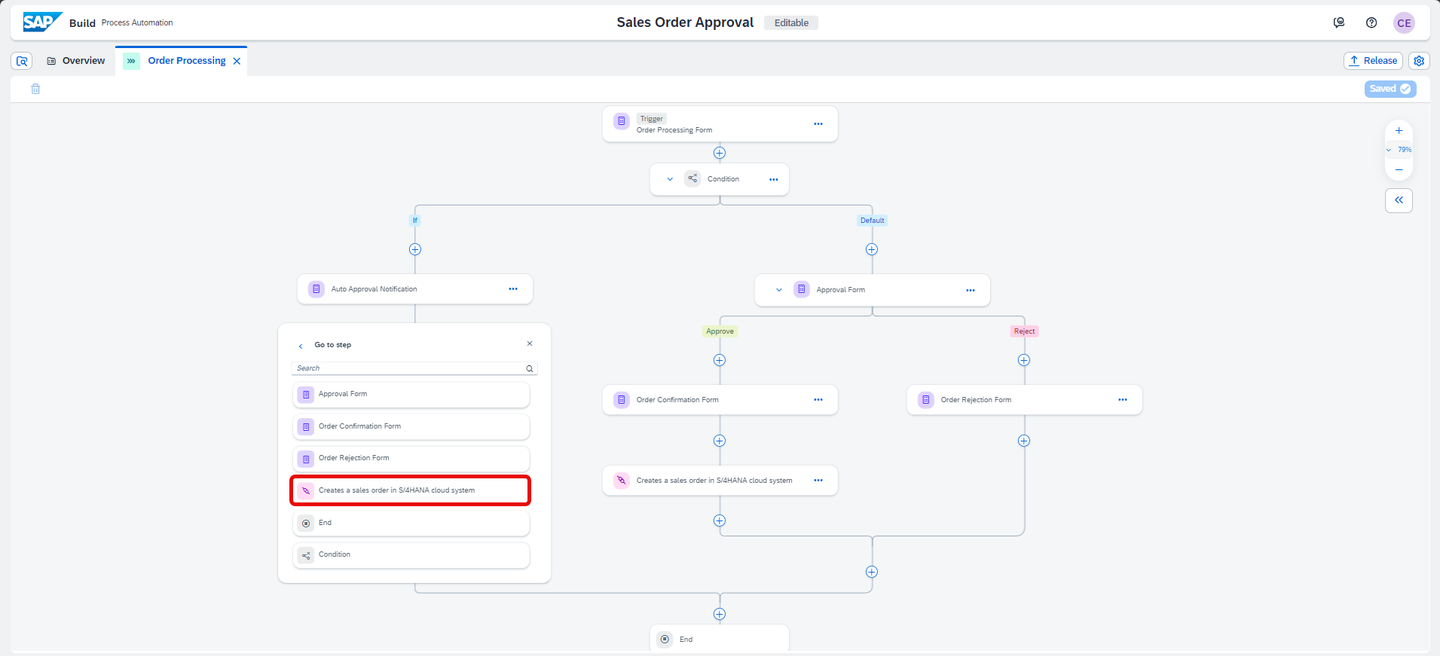Click the Search field in Go to step
Viewport: 1440px width, 656px height.
tap(408, 368)
